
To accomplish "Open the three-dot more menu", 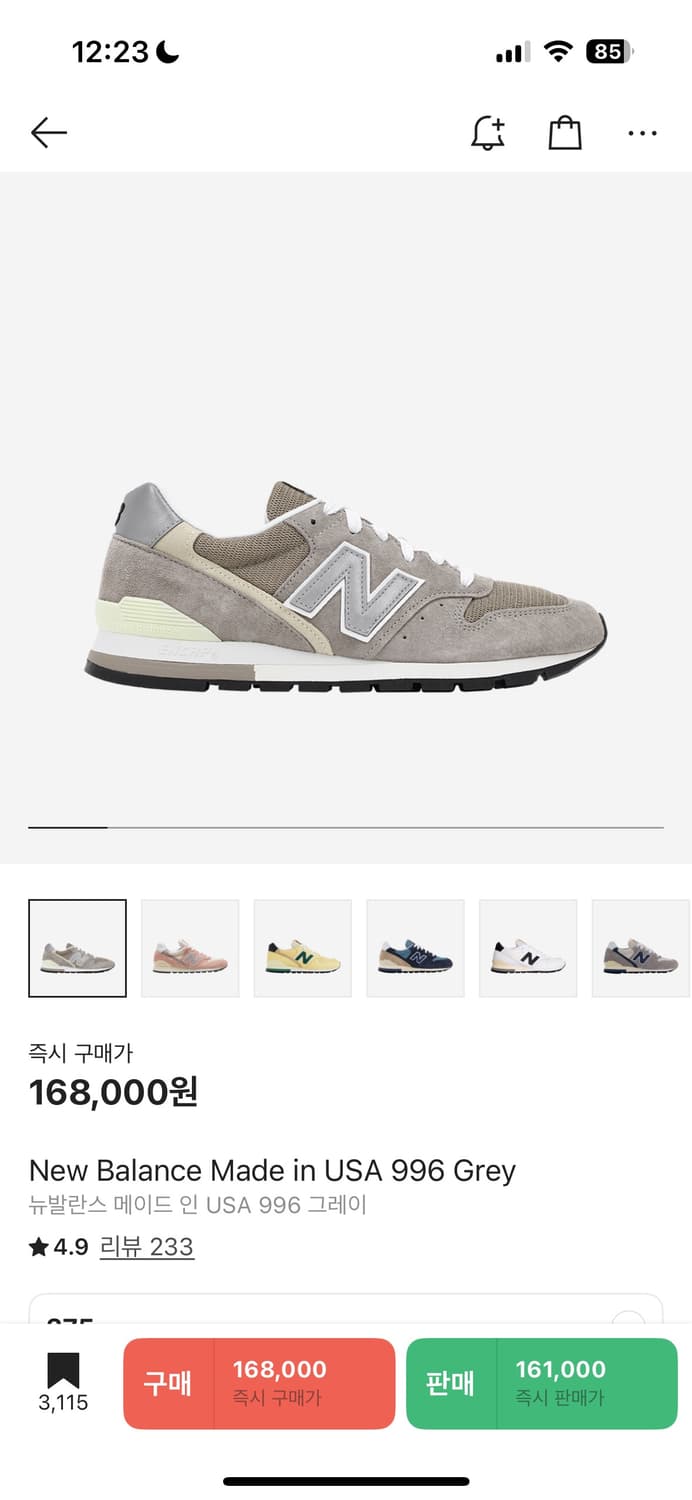I will pos(642,132).
